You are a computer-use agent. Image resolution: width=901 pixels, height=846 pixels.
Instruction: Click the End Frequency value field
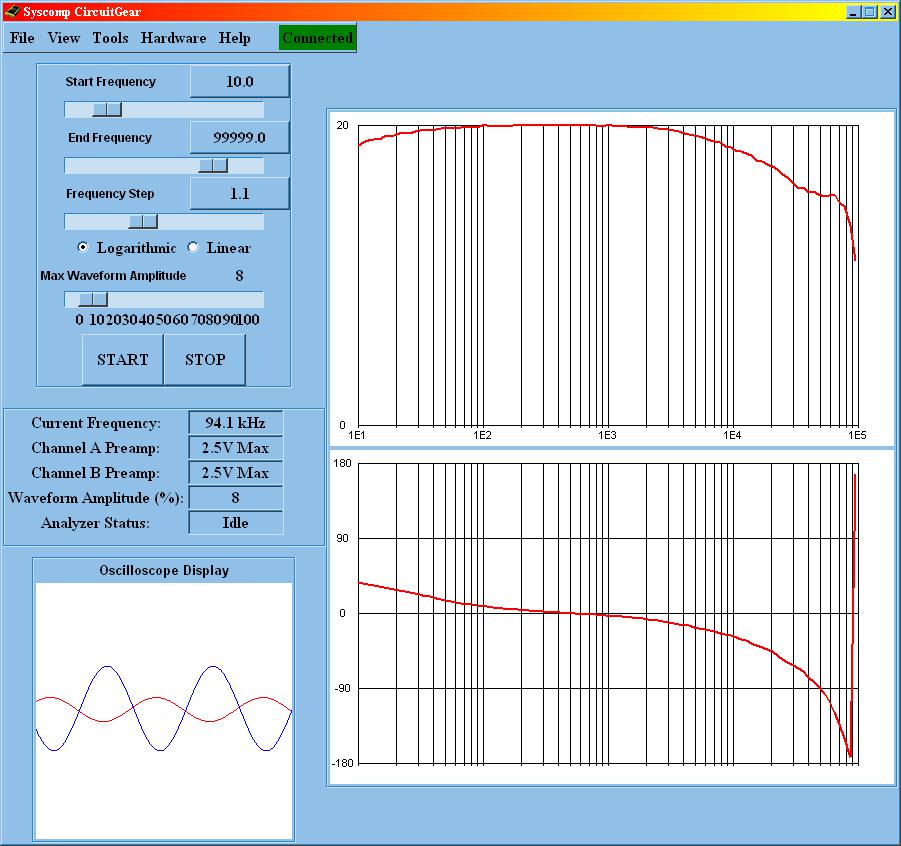click(240, 138)
